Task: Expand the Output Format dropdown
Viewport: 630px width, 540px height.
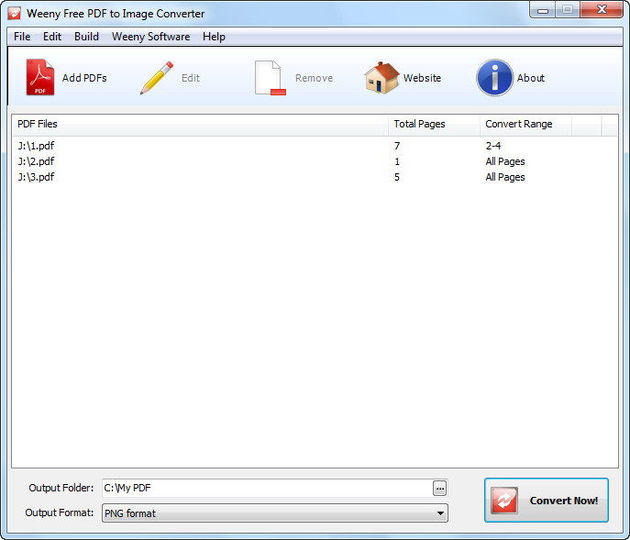Action: (x=440, y=513)
